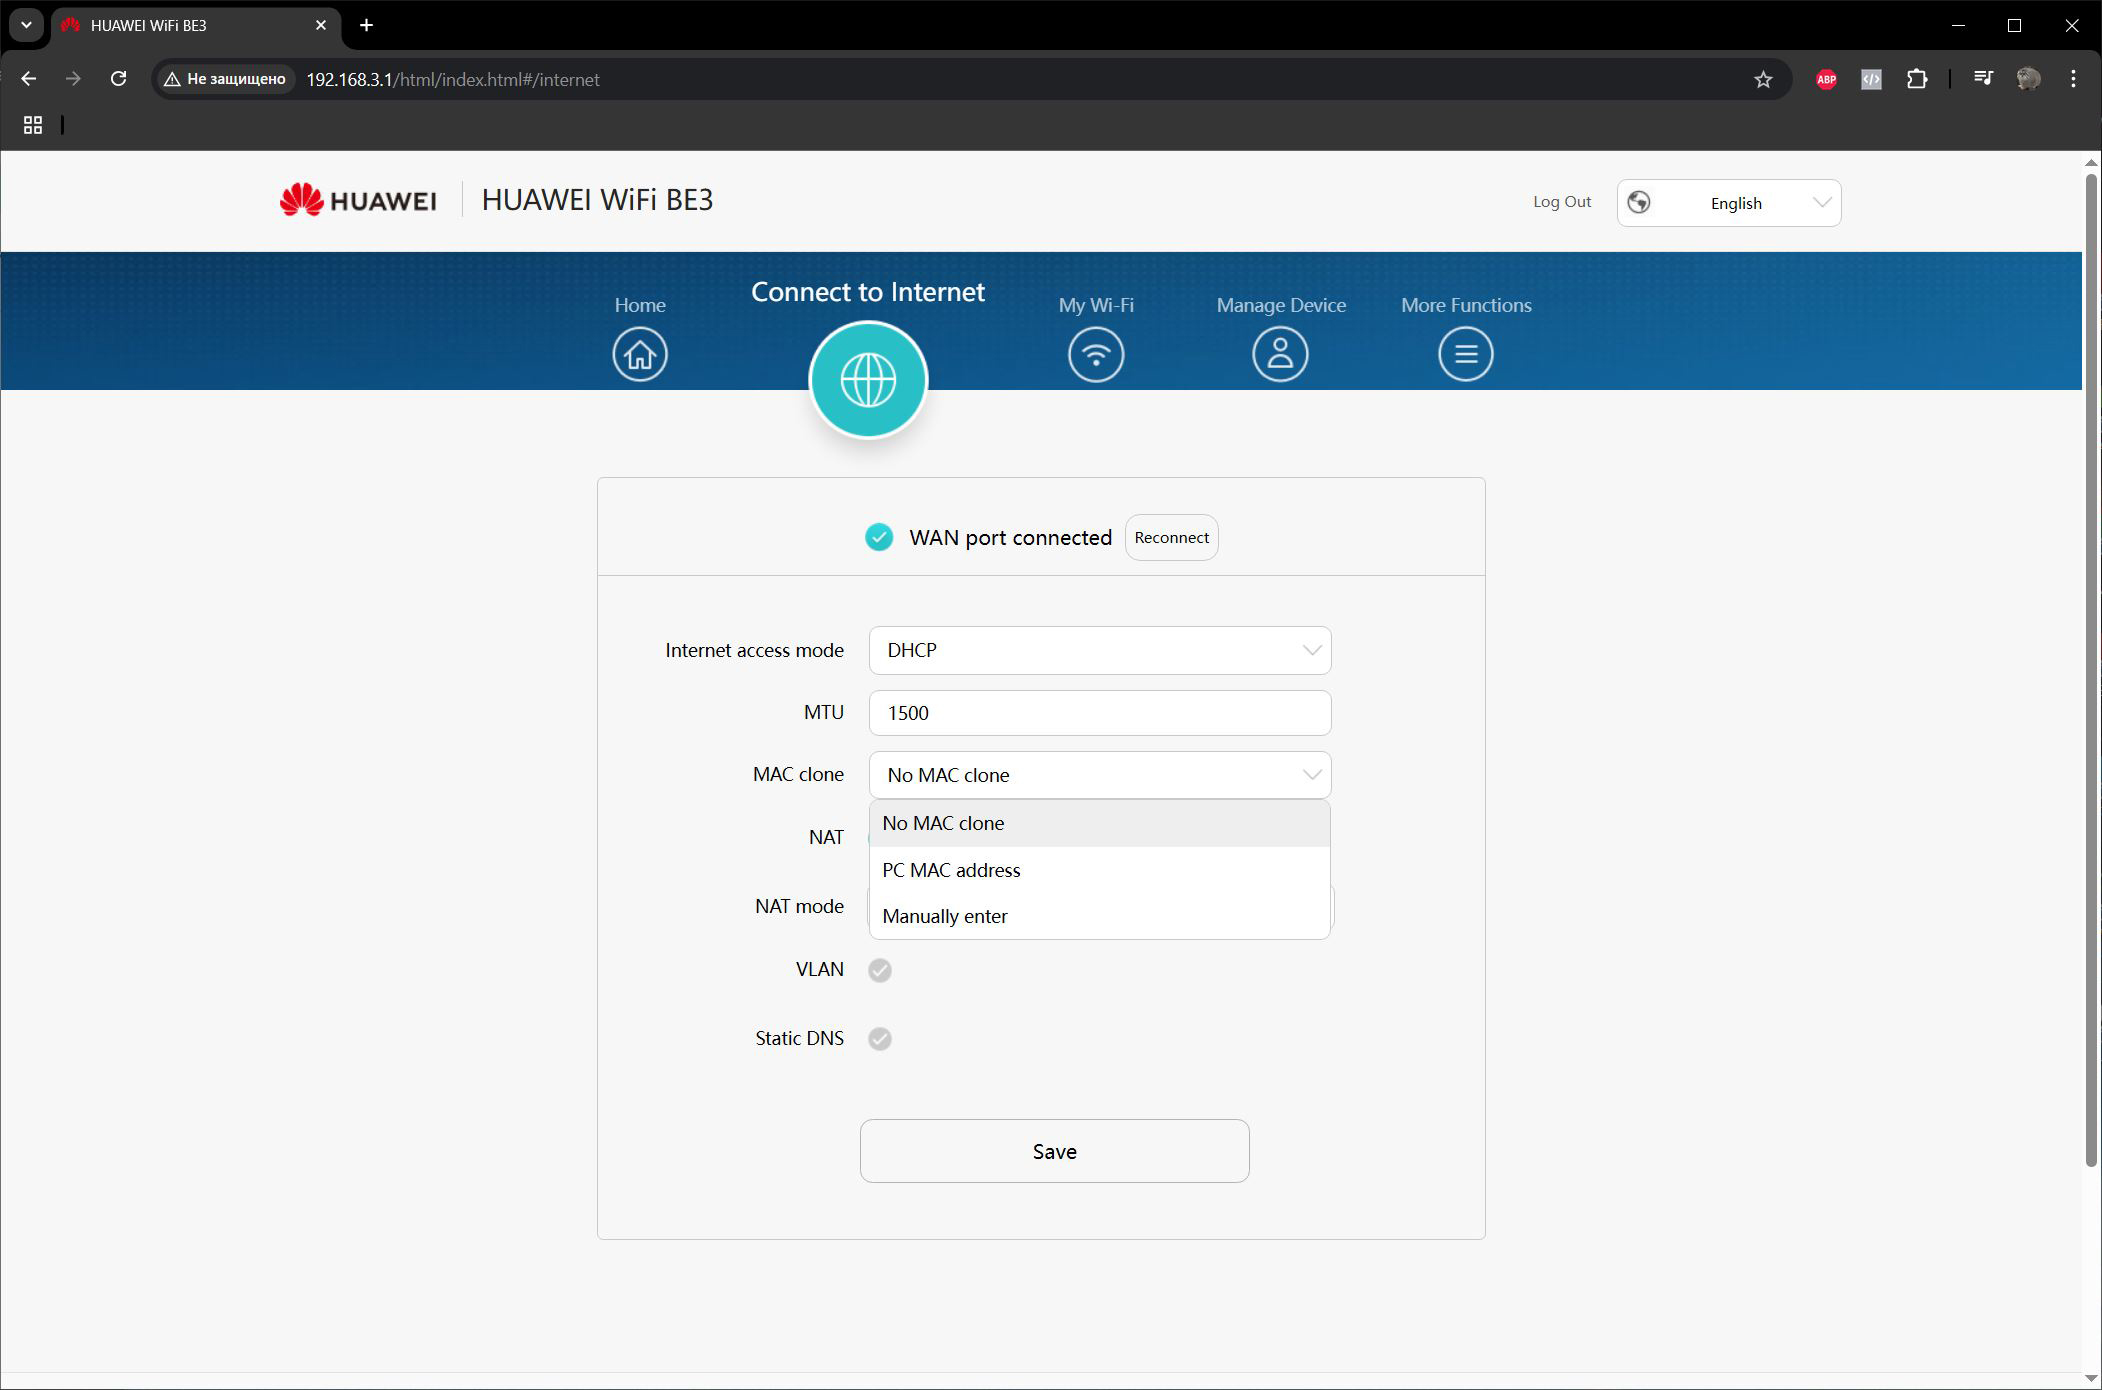Toggle the Static DNS checkbox

click(x=880, y=1039)
